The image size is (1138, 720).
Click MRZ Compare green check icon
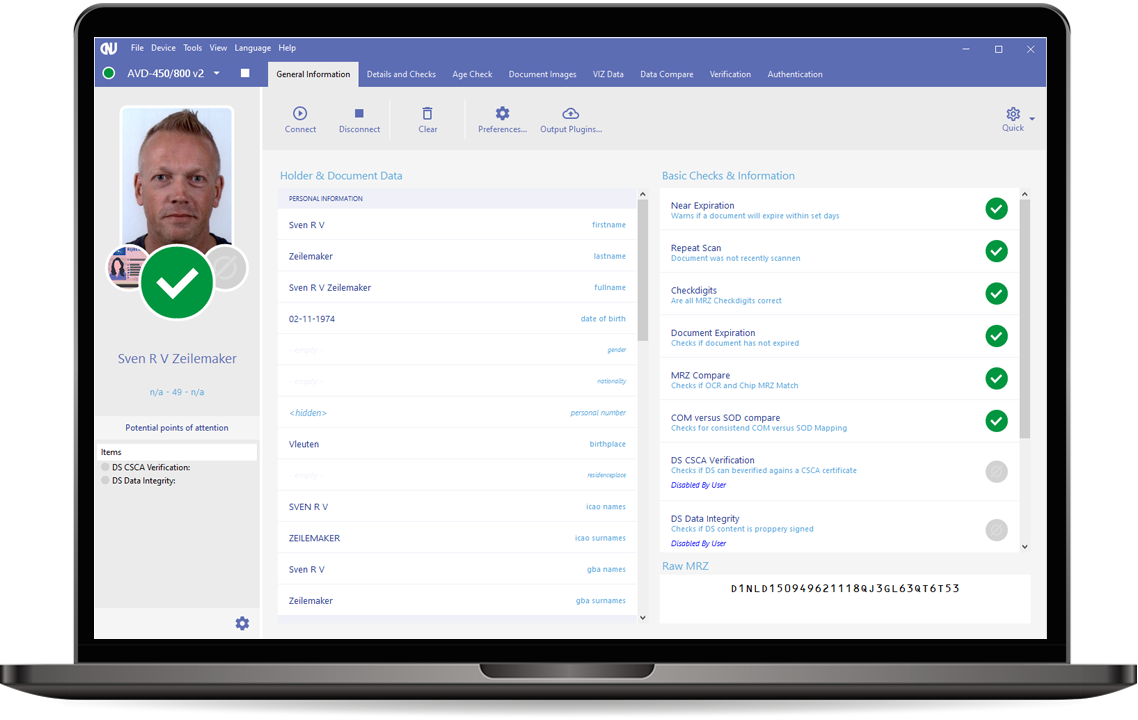996,379
